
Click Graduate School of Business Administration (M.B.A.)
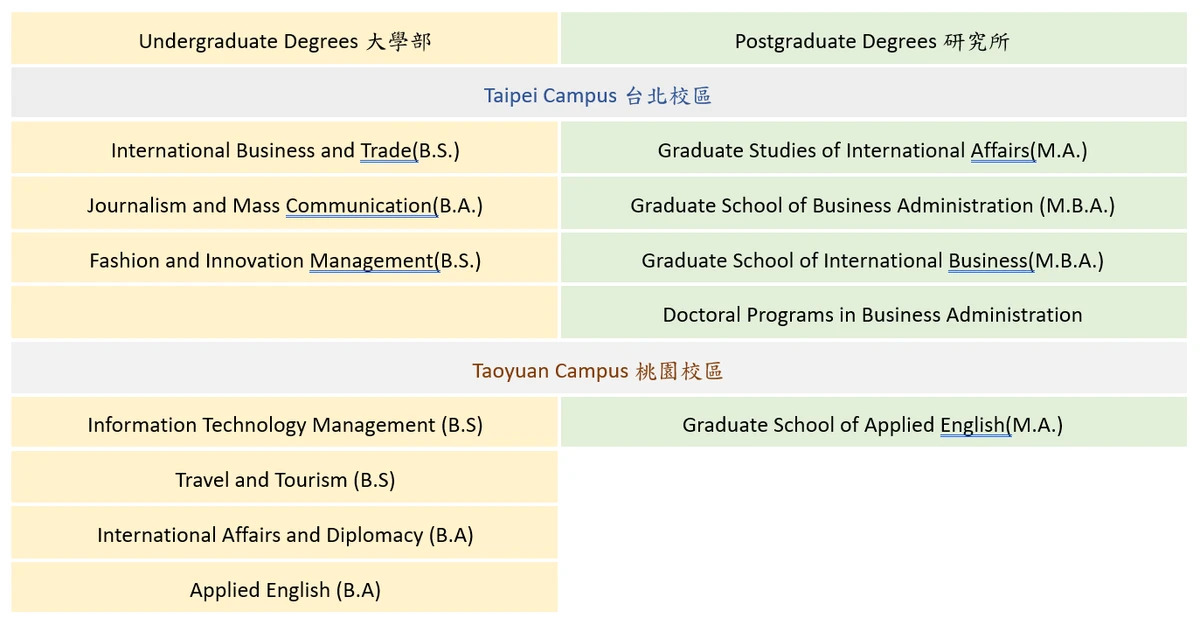coord(872,205)
